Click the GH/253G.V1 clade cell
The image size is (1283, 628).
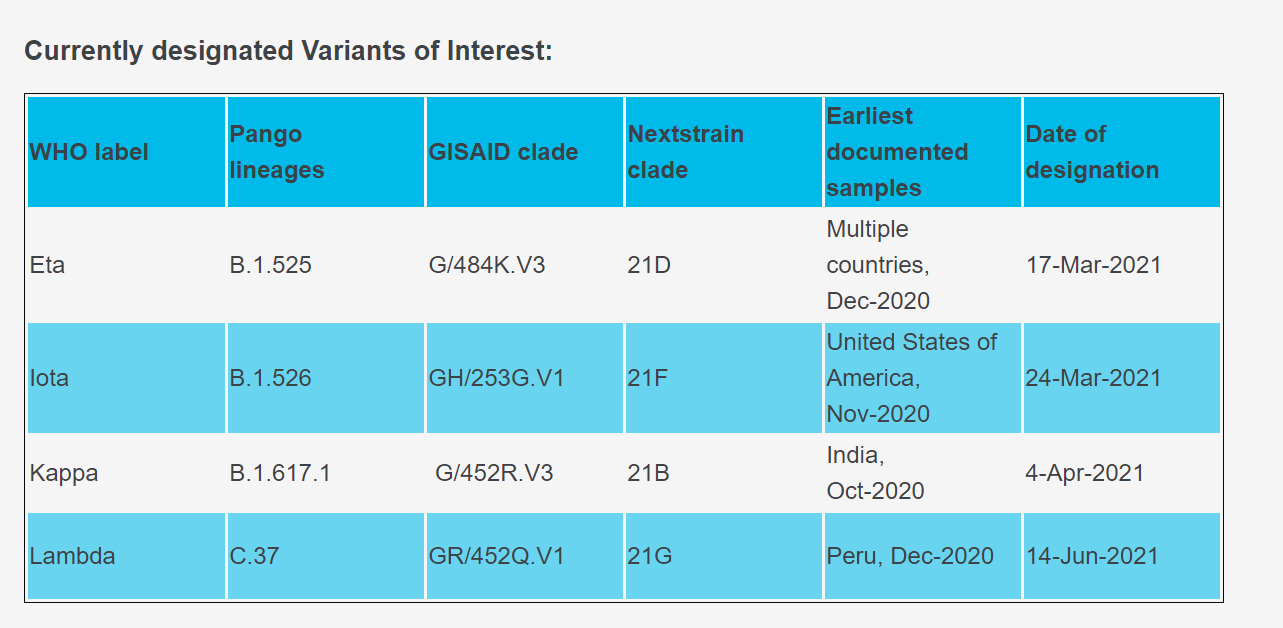pyautogui.click(x=496, y=378)
